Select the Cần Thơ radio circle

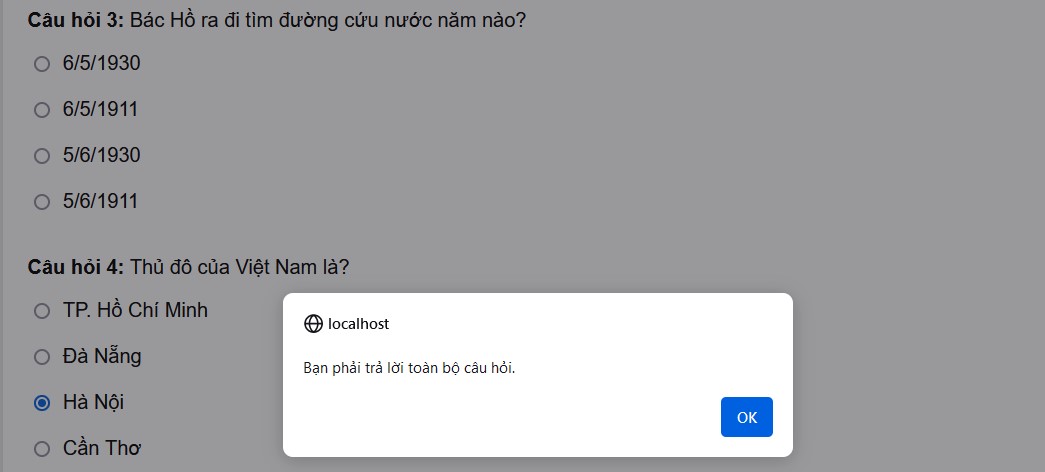click(x=42, y=449)
